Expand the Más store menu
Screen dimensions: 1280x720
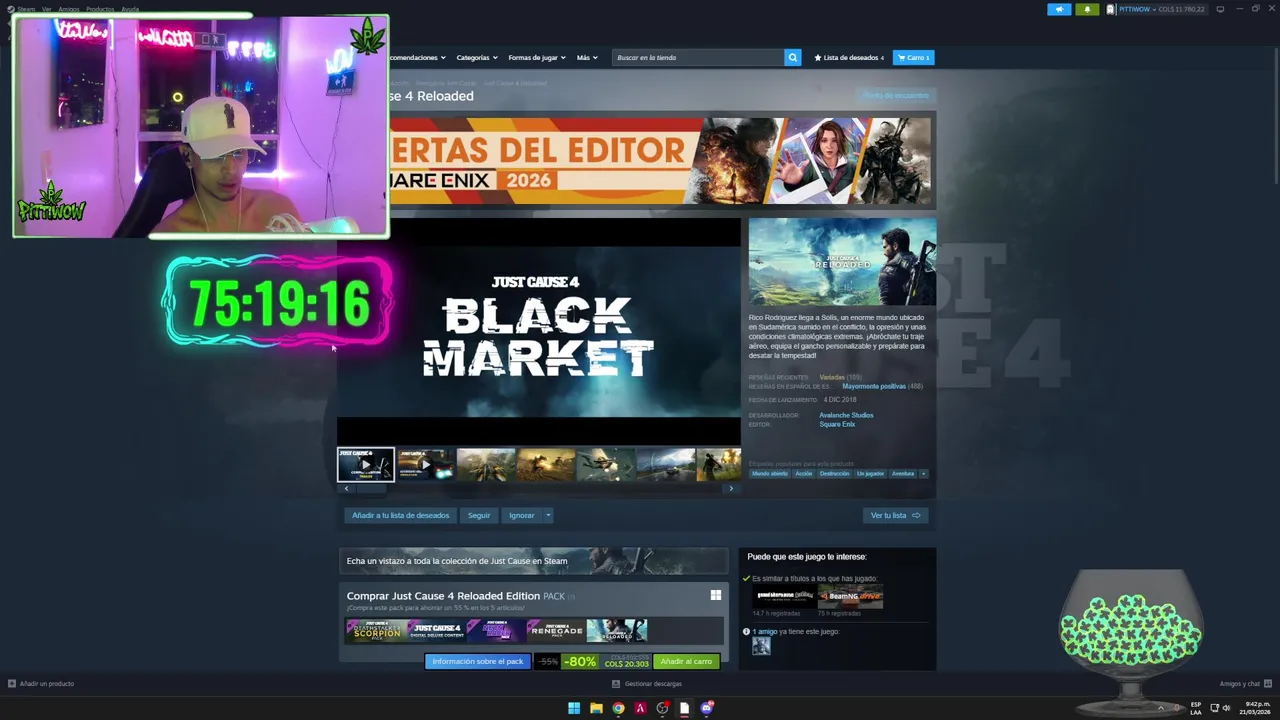(x=587, y=57)
